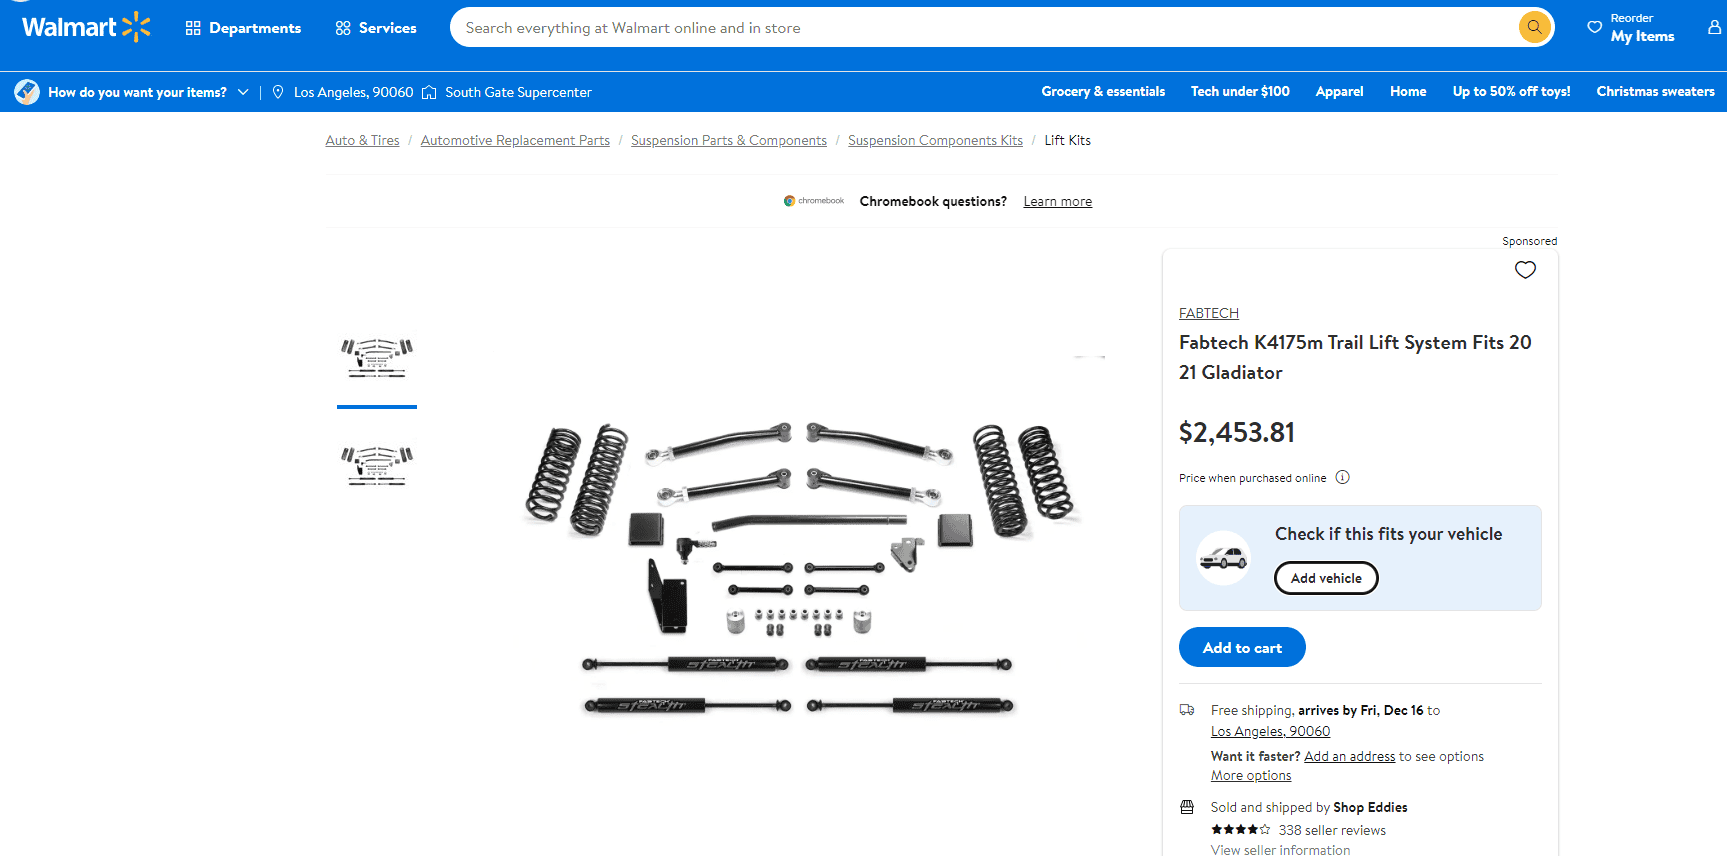Click the delivery truck shipping icon
1727x856 pixels.
[1187, 710]
